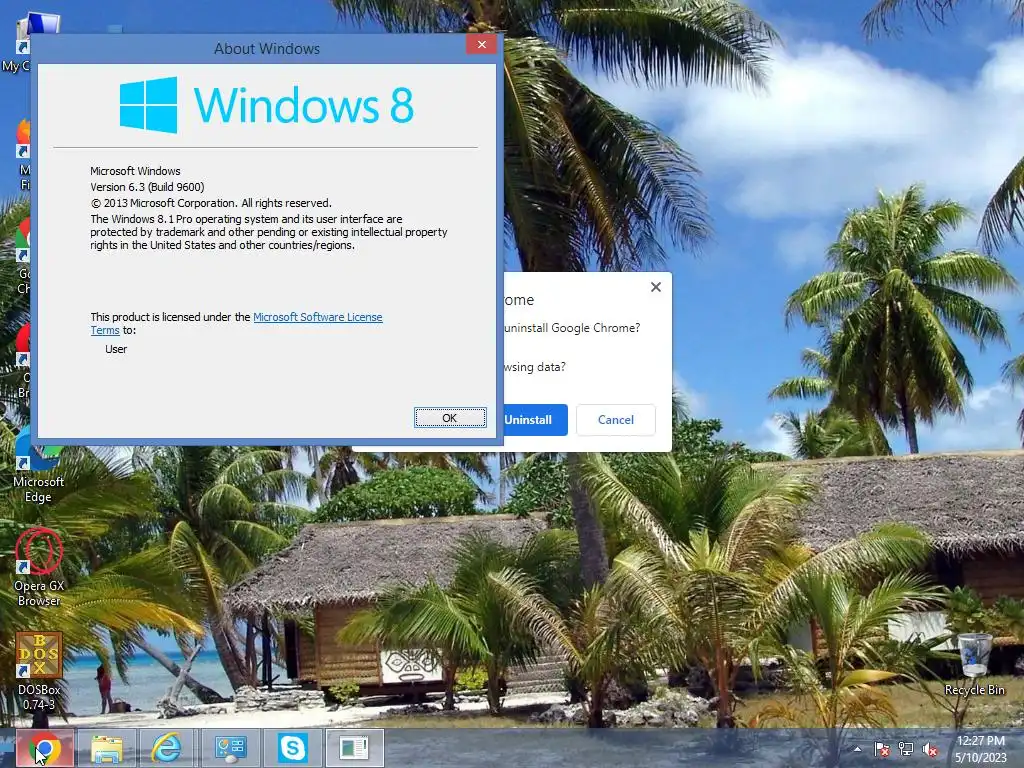Open Action Center flag icon
Screen dimensions: 1024x768
coord(882,750)
